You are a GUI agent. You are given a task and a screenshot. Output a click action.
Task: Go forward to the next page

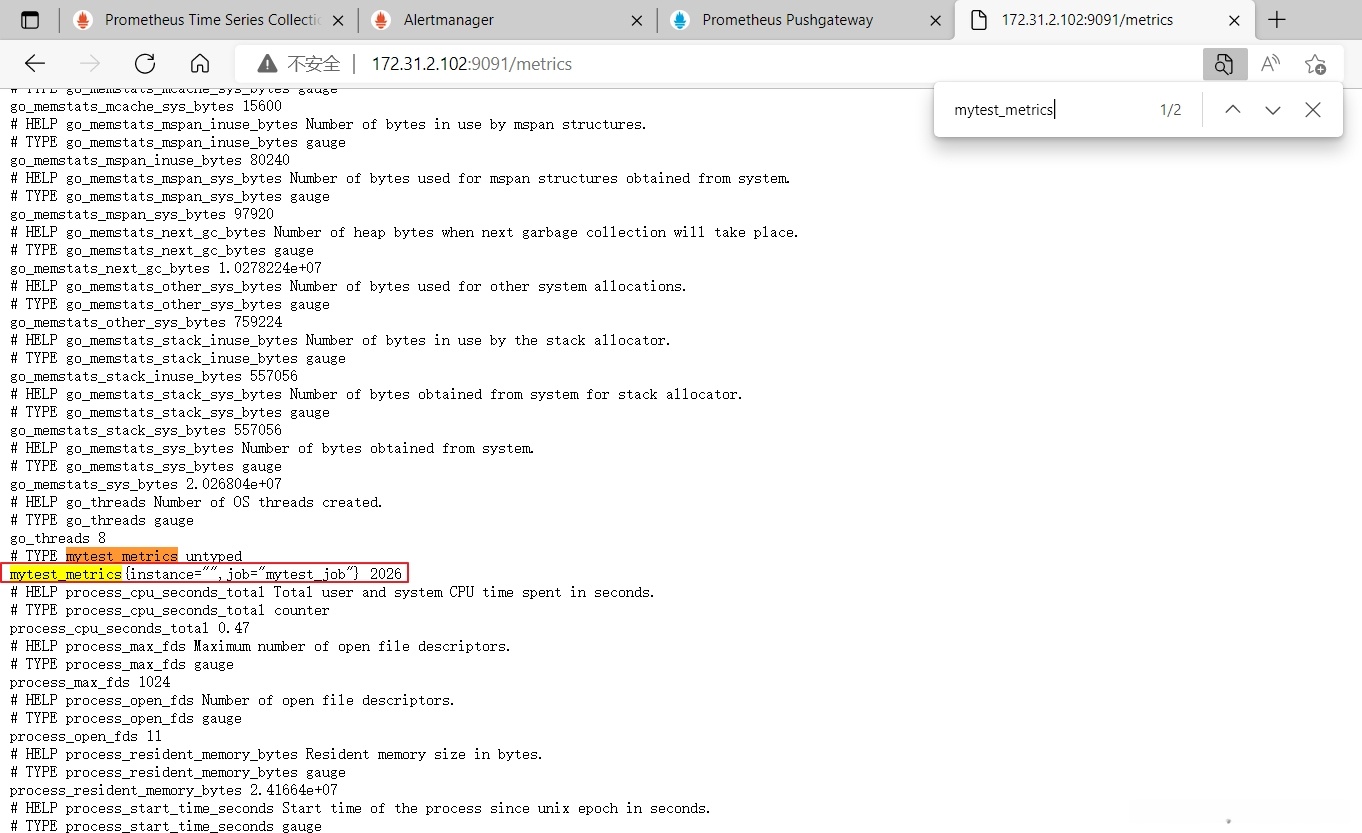pos(90,64)
